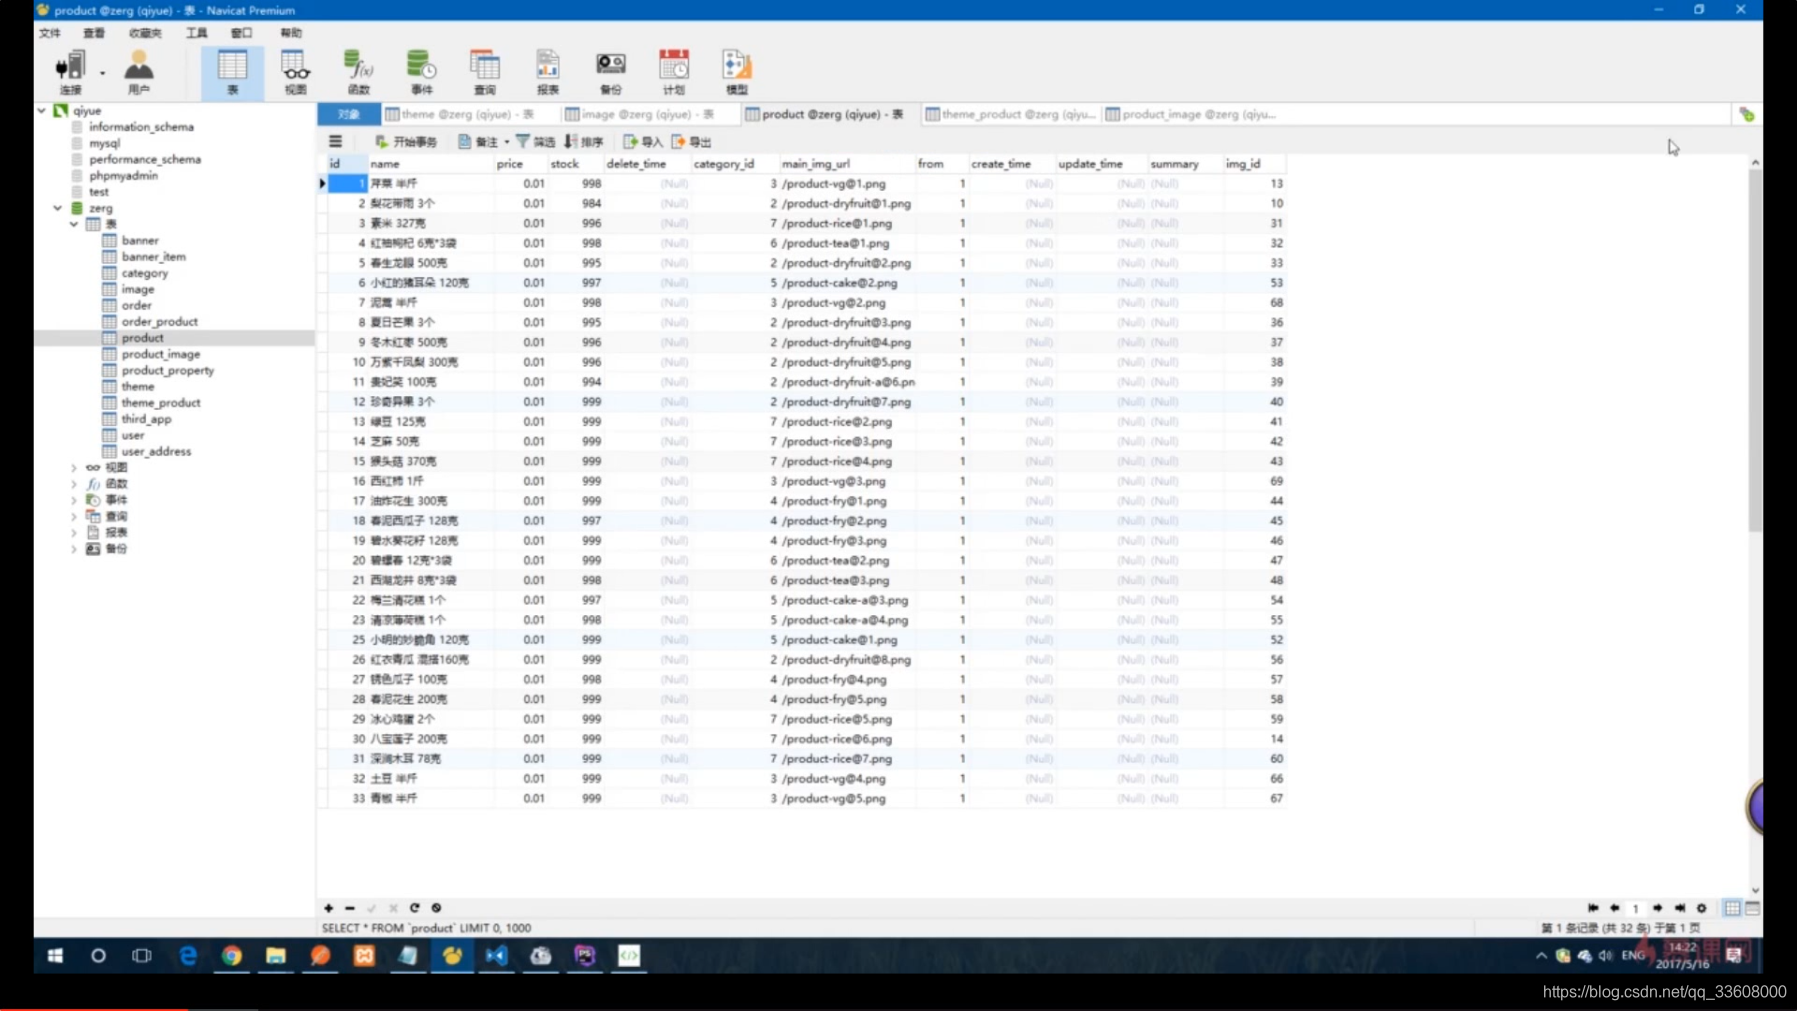This screenshot has height=1011, width=1797.
Task: Expand the Views (视图) node in tree
Action: click(74, 467)
